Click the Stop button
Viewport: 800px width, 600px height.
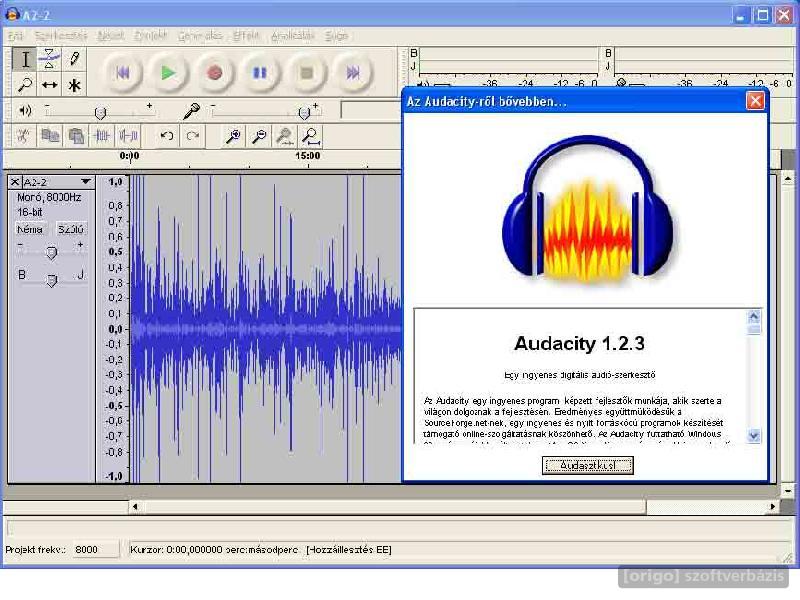tap(307, 73)
